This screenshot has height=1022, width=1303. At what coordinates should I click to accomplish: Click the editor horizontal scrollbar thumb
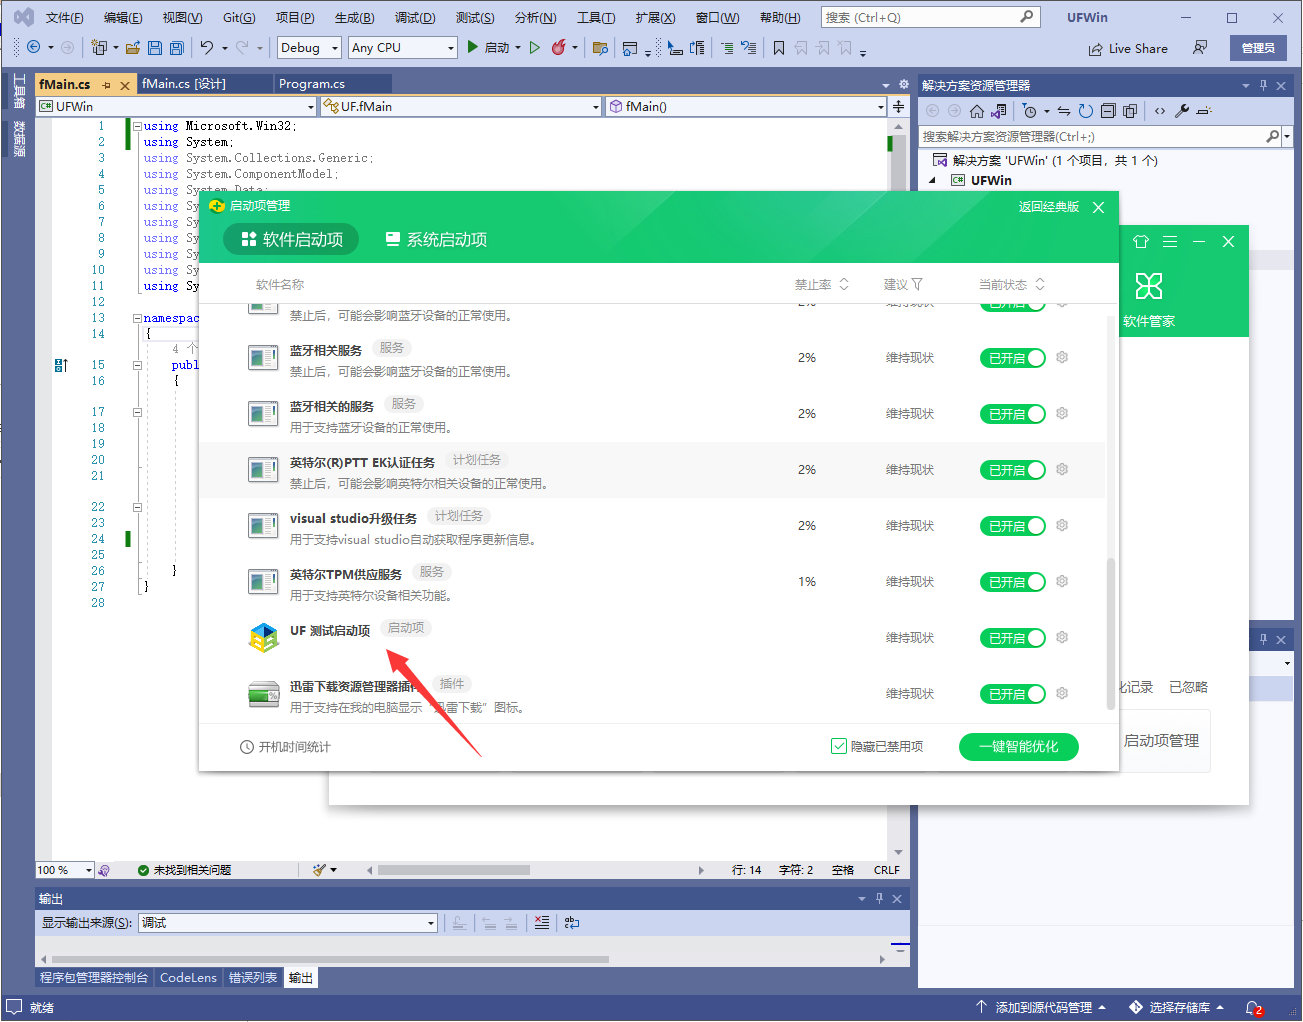tap(453, 870)
